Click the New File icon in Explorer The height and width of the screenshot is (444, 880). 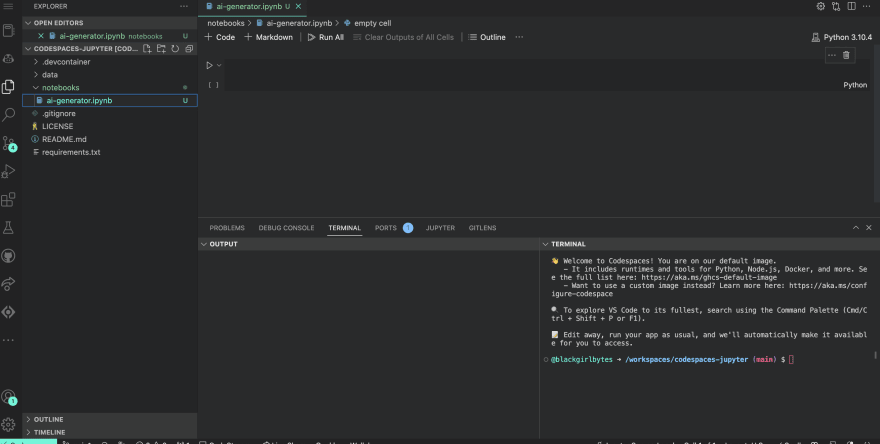pos(149,48)
